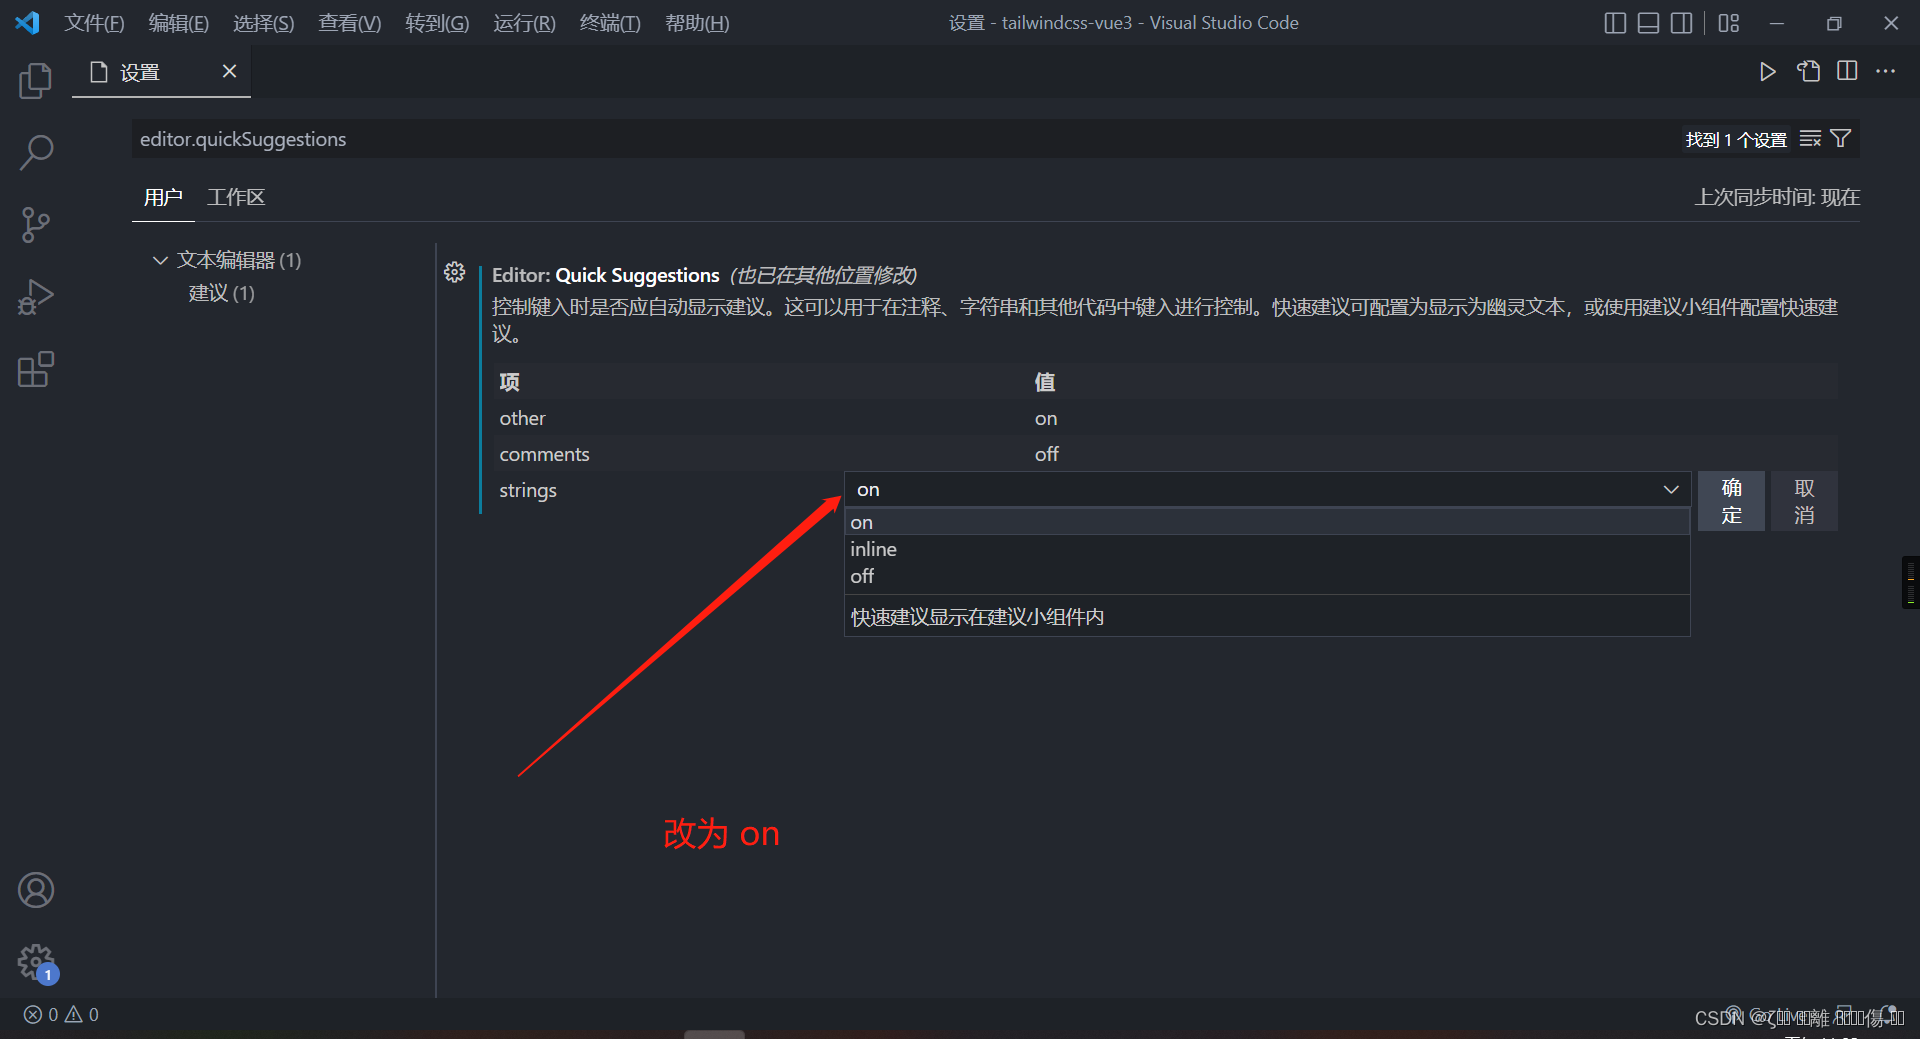Choose 'inline' option in dropdown list
The image size is (1920, 1039).
click(x=1268, y=549)
